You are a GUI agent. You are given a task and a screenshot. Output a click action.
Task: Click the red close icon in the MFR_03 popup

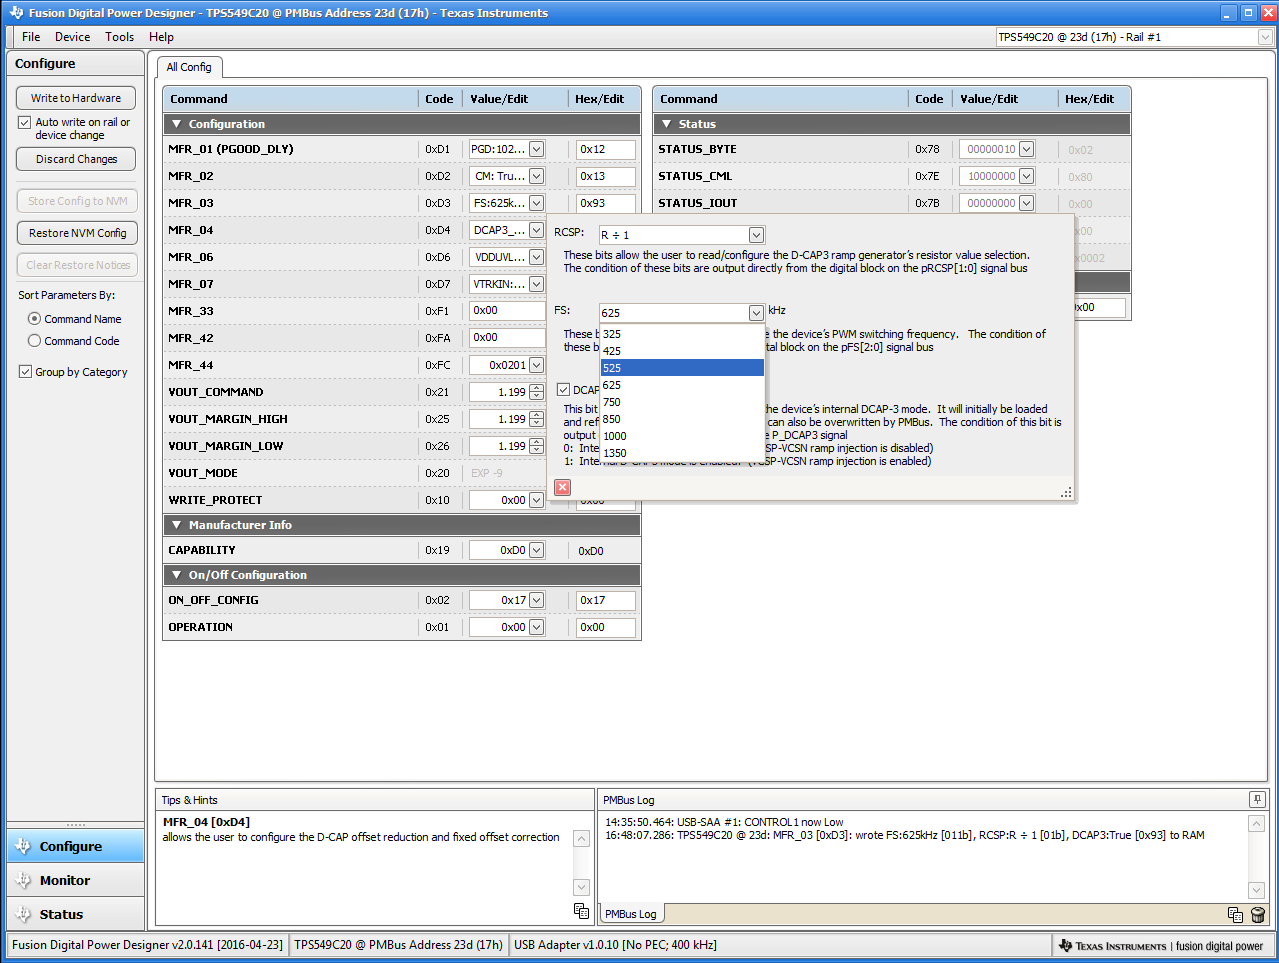[562, 487]
